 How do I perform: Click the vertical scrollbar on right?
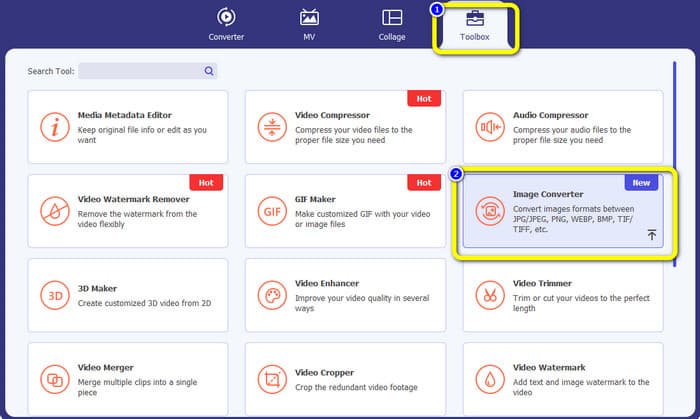(x=675, y=164)
